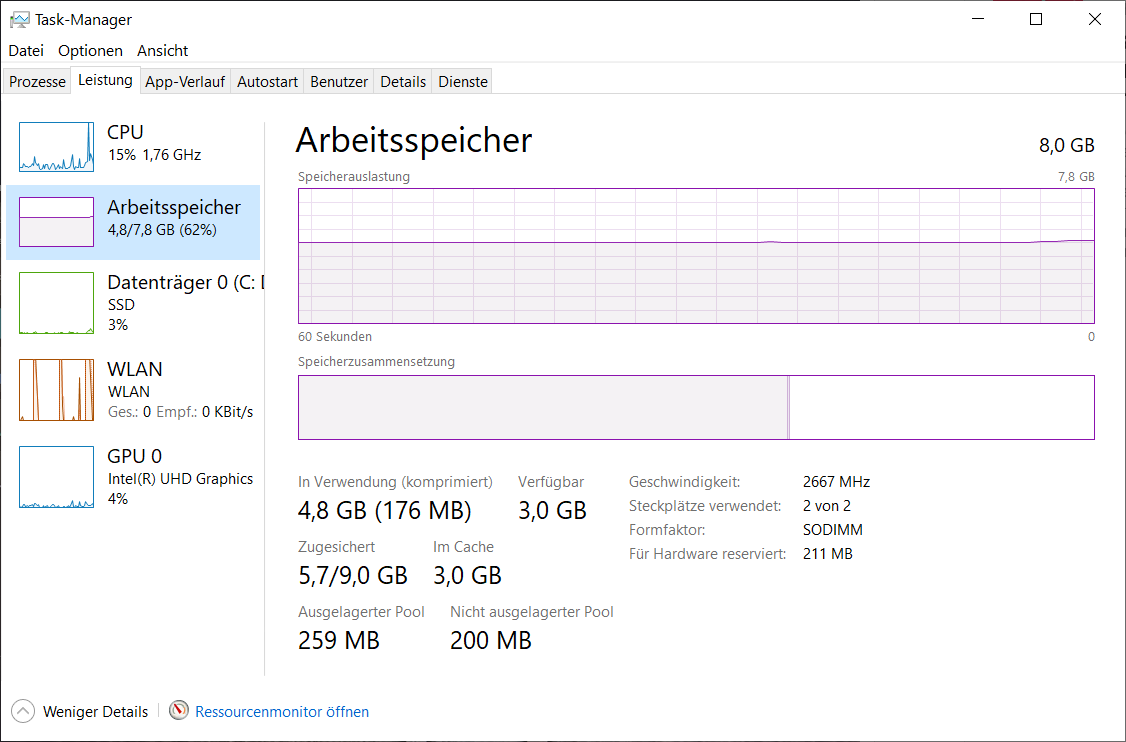1126x742 pixels.
Task: Collapse view with Weniger Details arrow
Action: 22,711
